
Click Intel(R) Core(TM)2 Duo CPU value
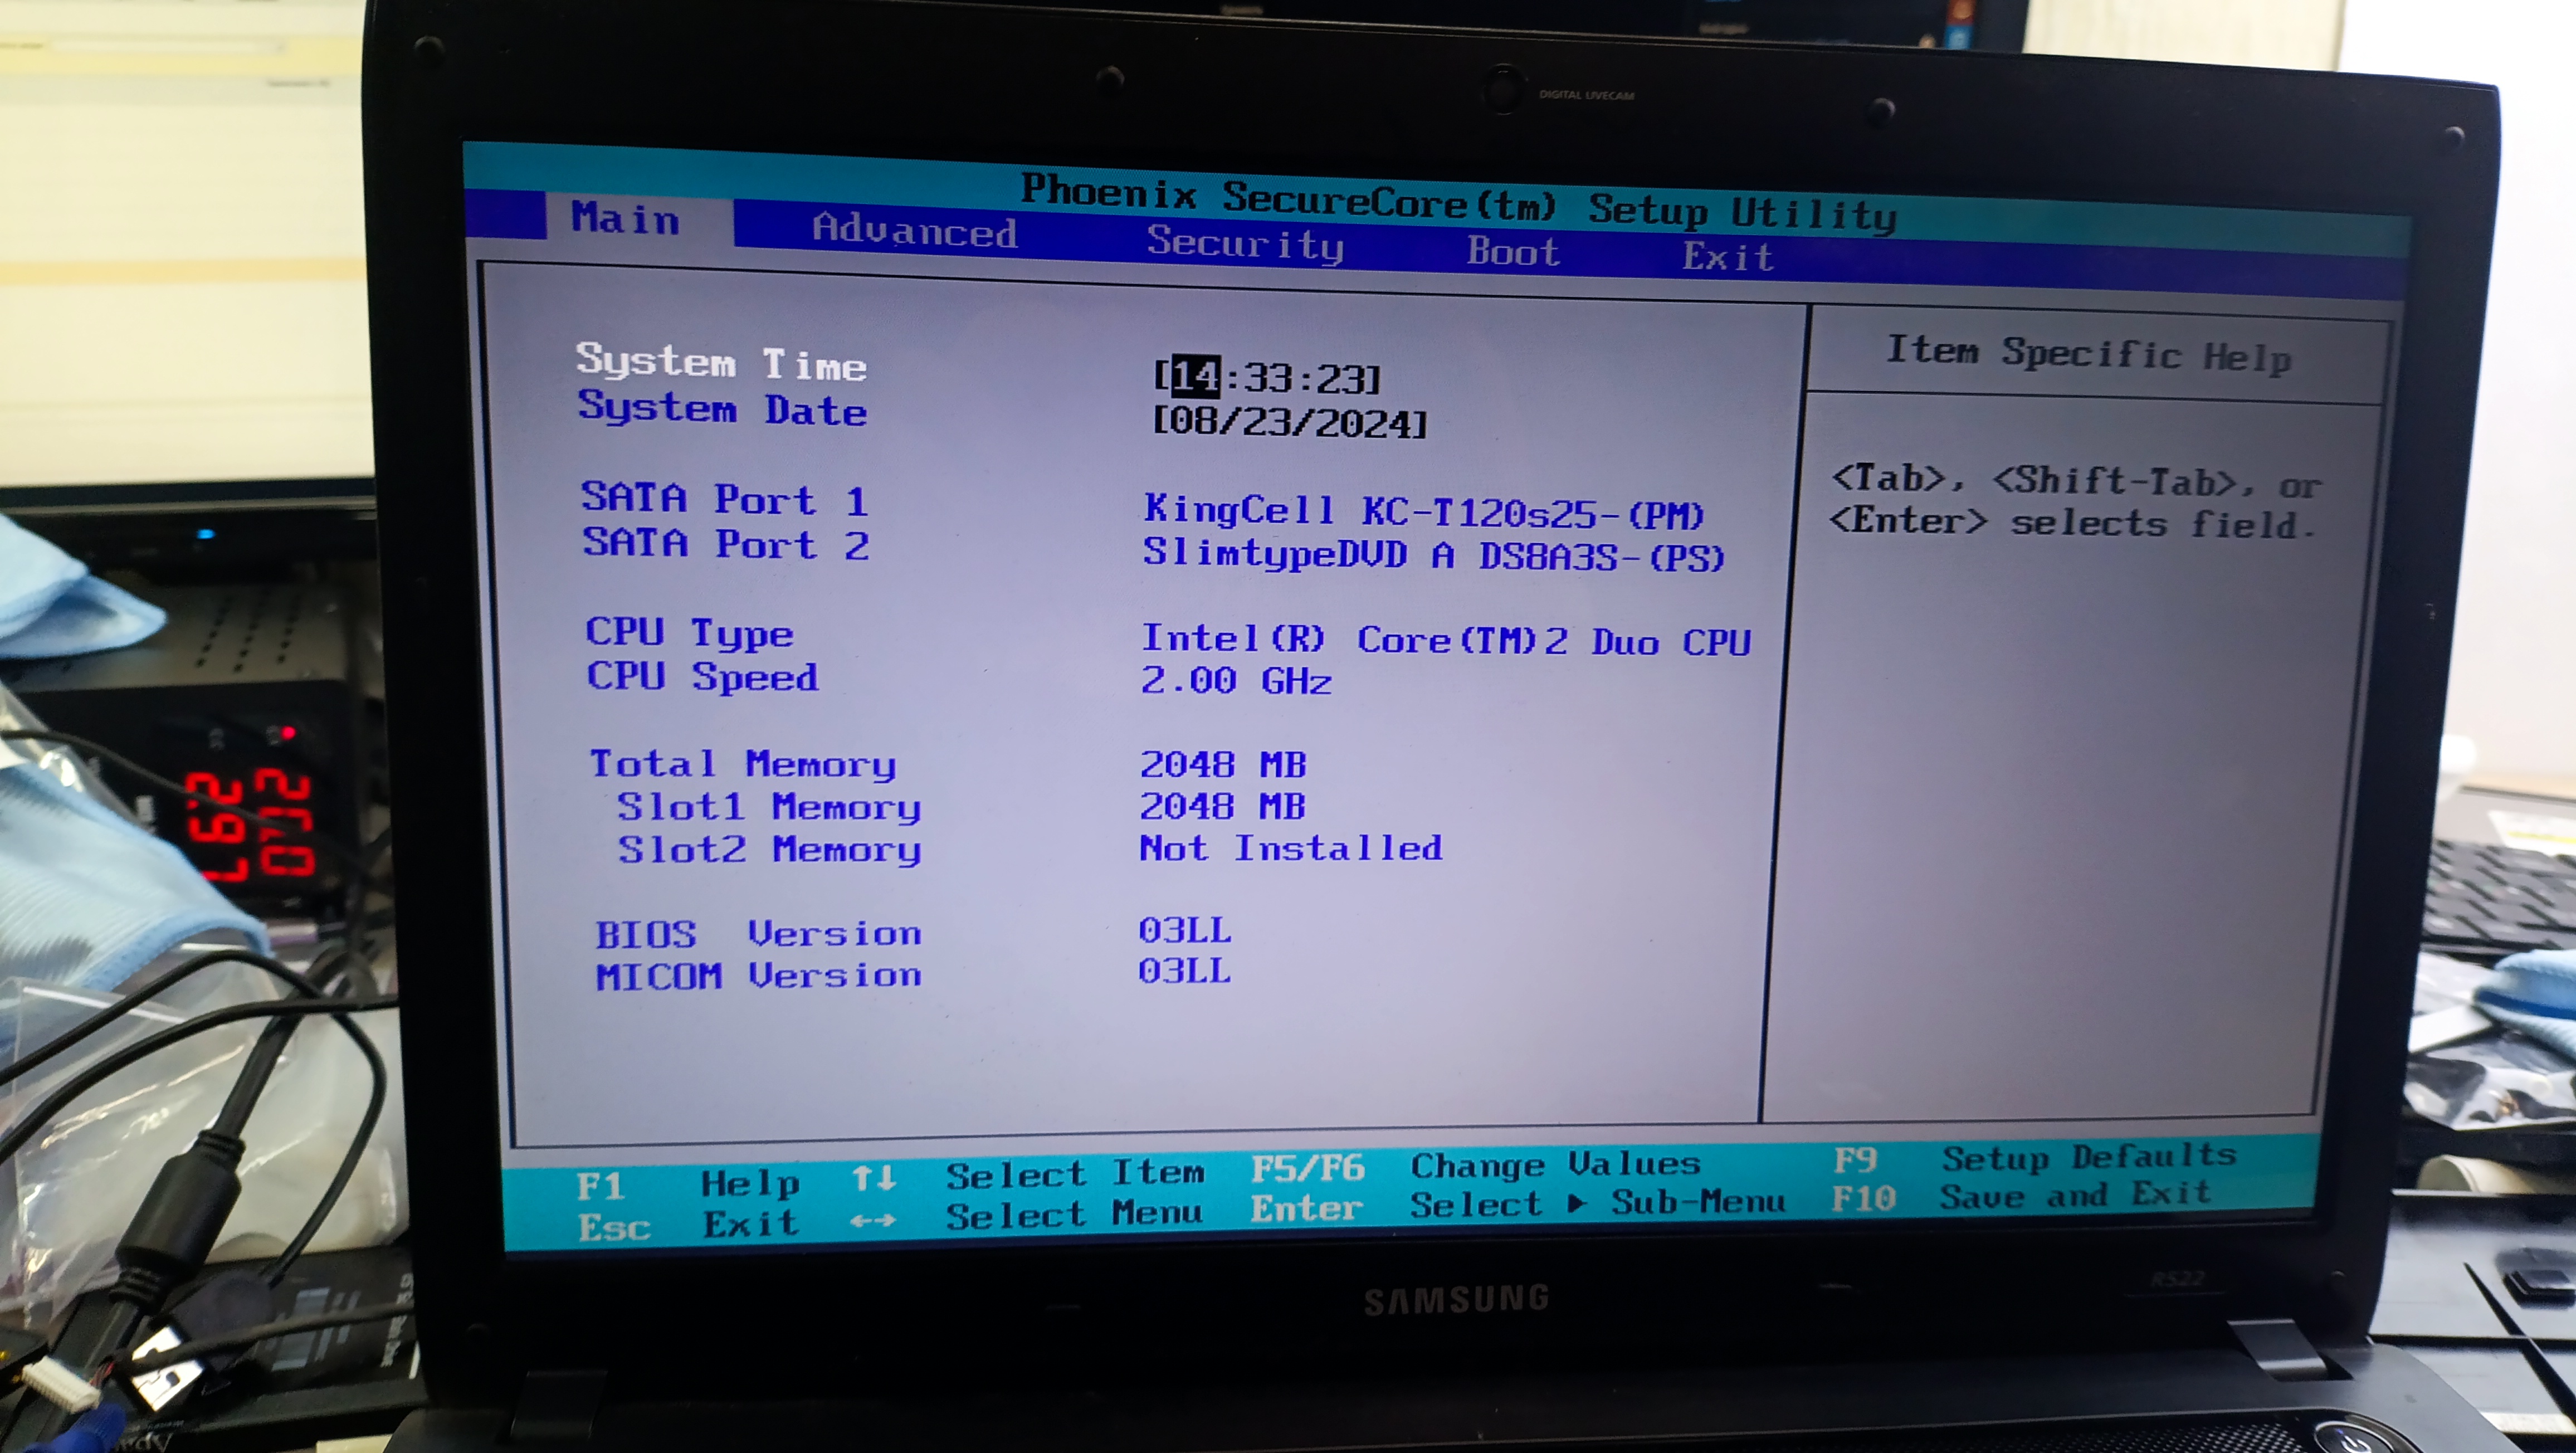(x=1446, y=640)
